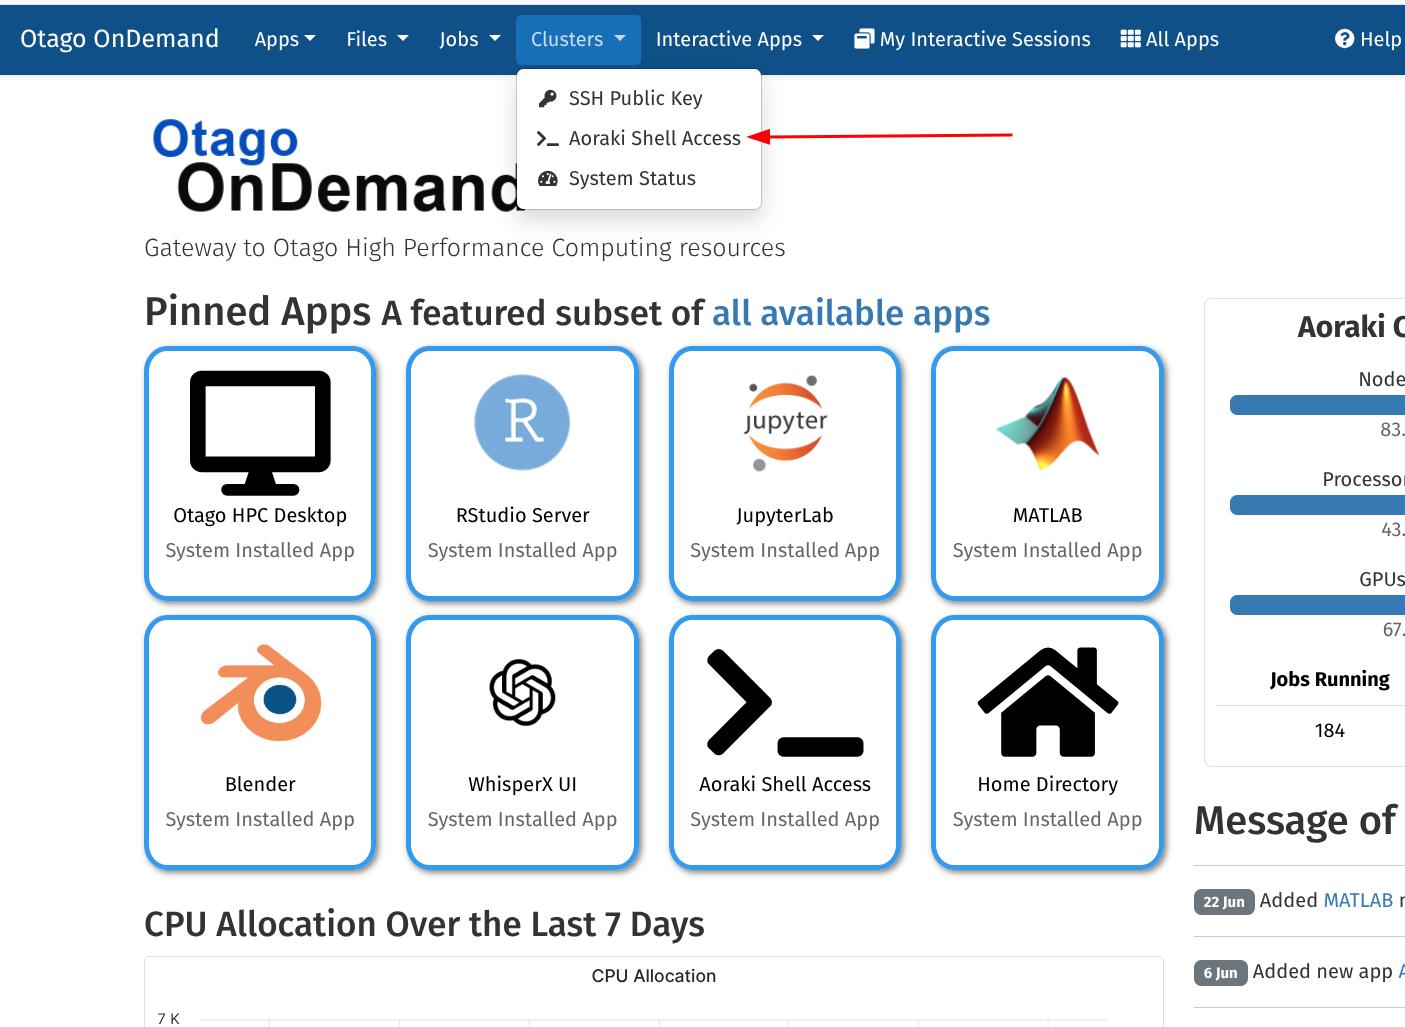The image size is (1405, 1027).
Task: Click the Processors usage progress bar
Action: 1317,505
